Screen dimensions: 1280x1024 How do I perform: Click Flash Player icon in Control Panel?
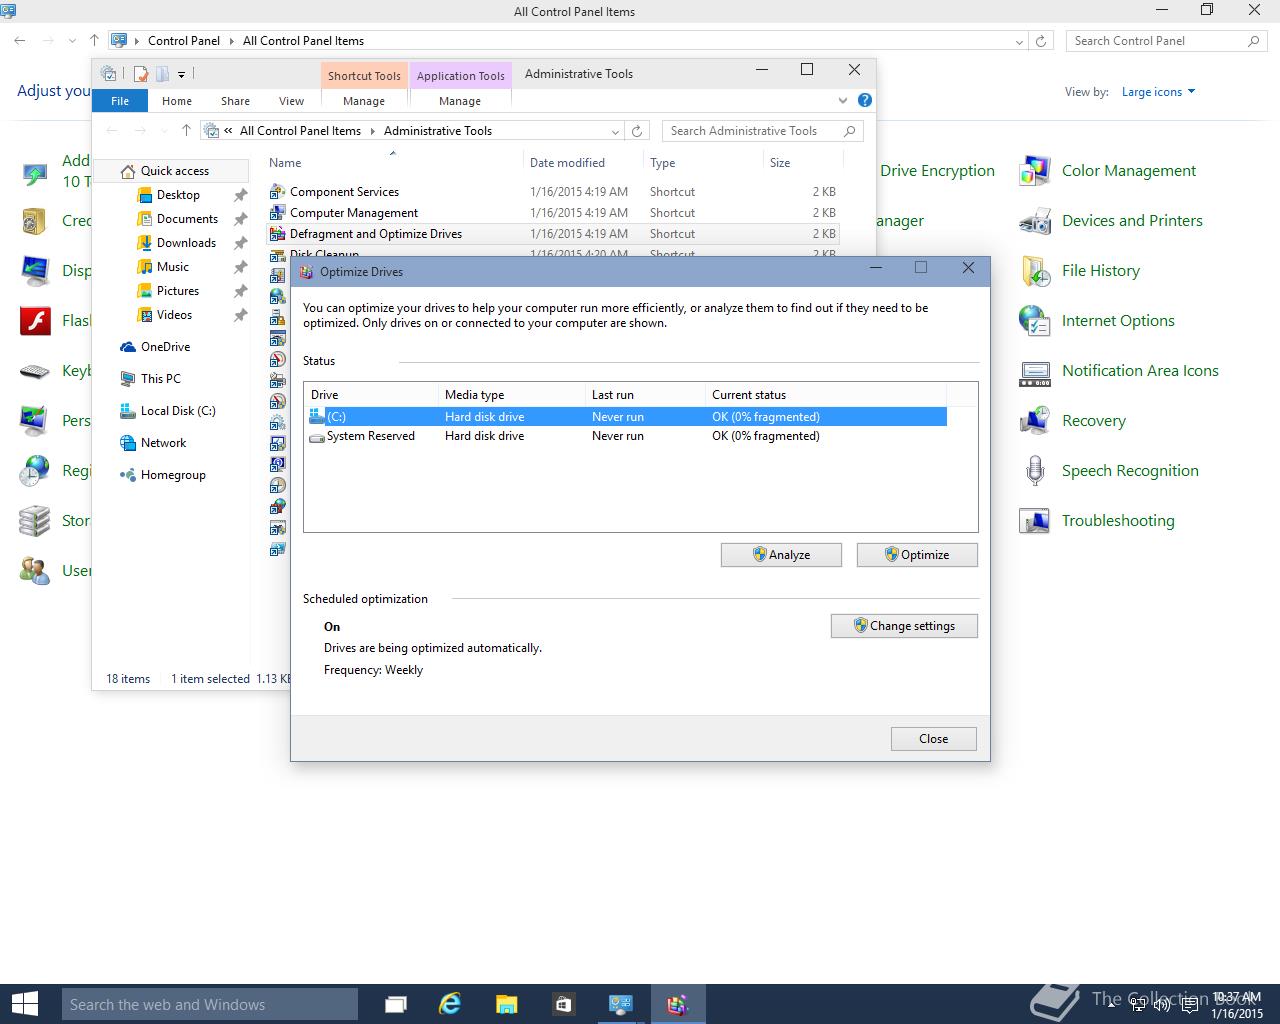tap(35, 321)
